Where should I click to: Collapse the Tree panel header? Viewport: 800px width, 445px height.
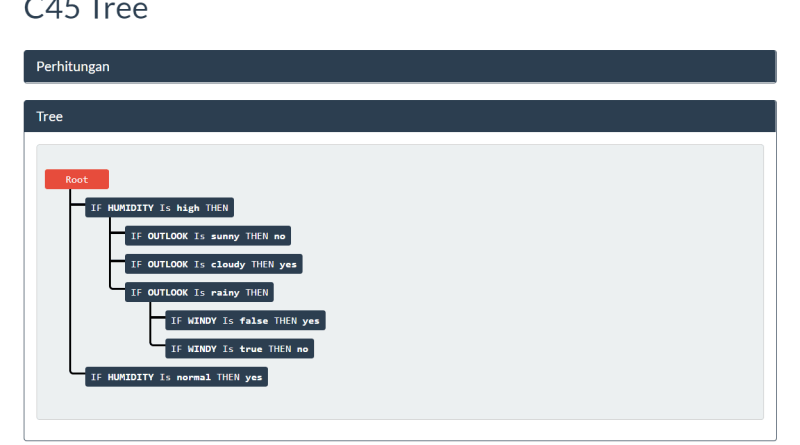pyautogui.click(x=400, y=116)
